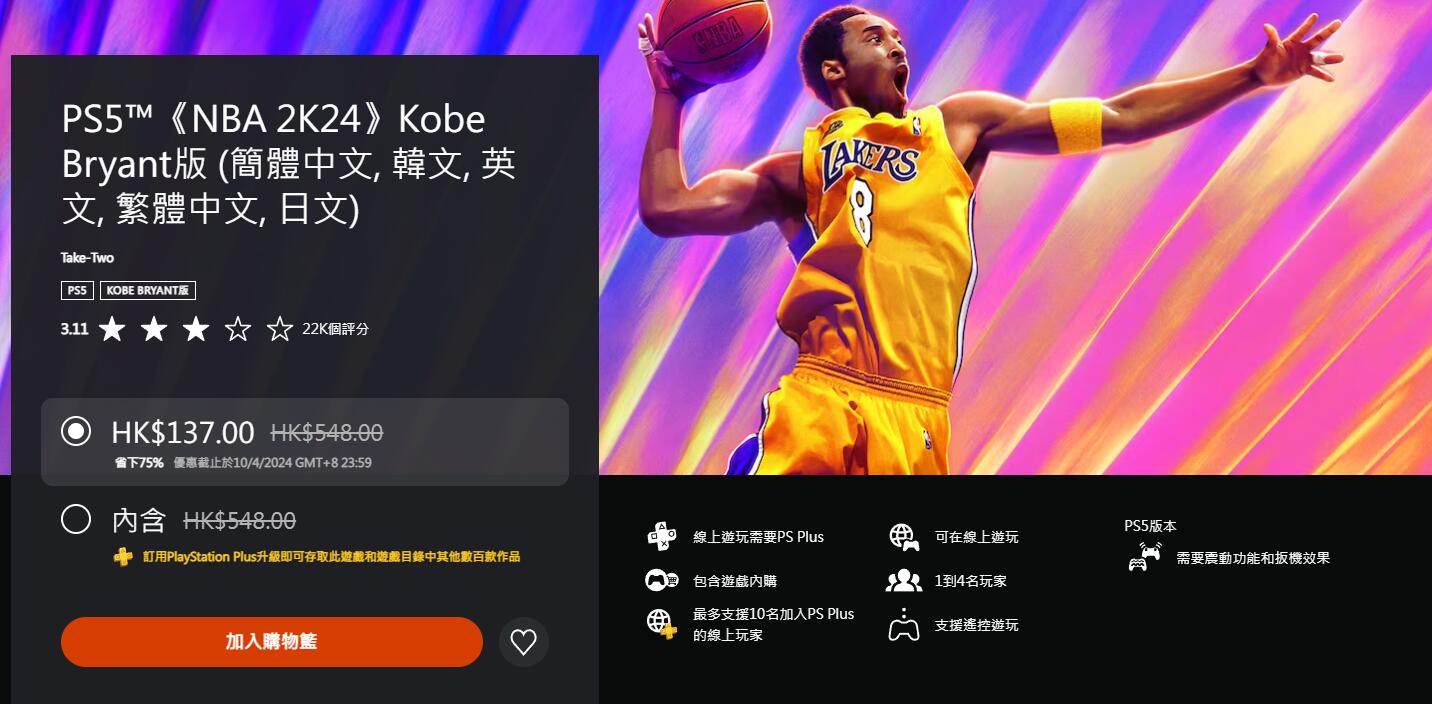Click the KOBE BRYANT版 edition tag
1432x704 pixels.
[x=148, y=291]
